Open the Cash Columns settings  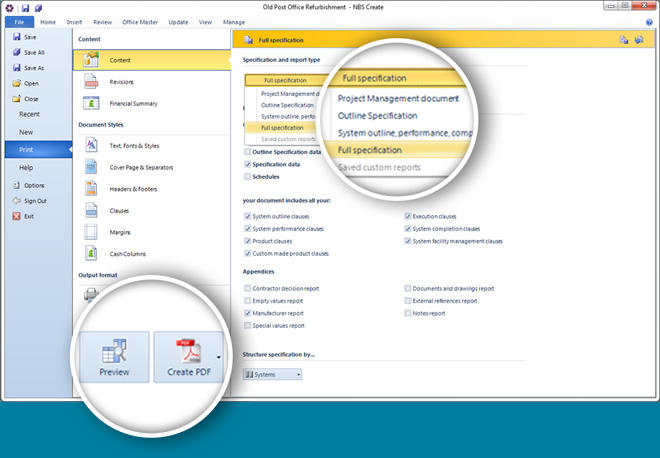92,252
